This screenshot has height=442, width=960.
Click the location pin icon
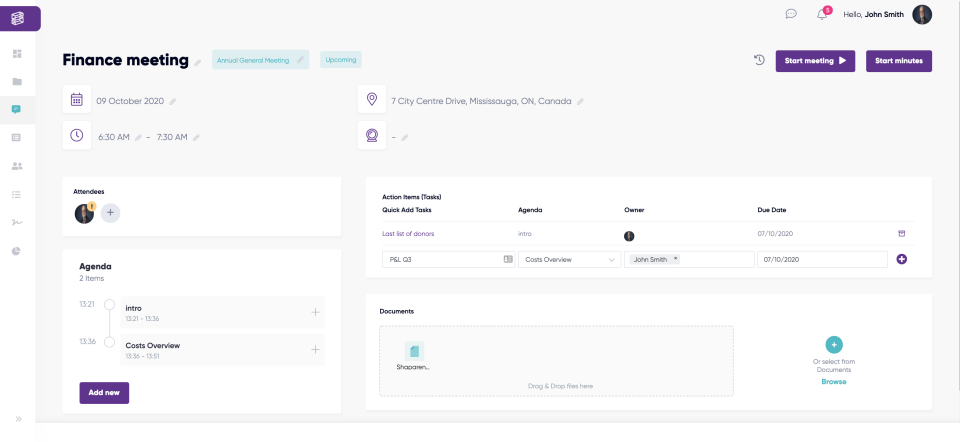(372, 100)
